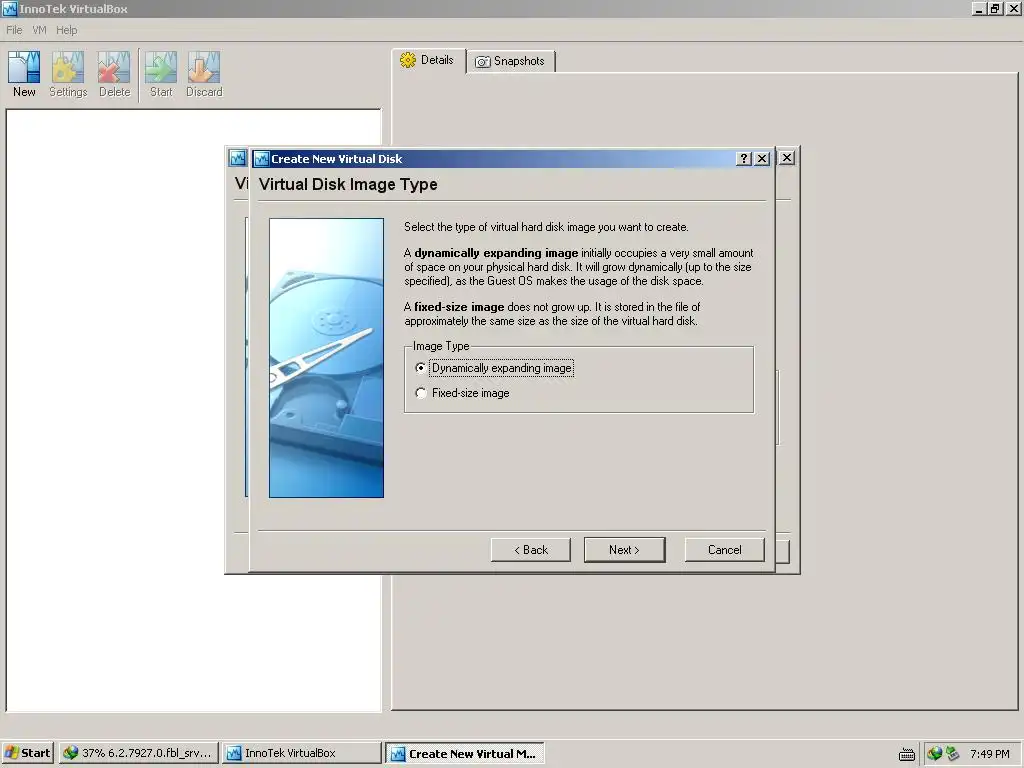The width and height of the screenshot is (1024, 768).
Task: Select Fixed-size image option
Action: point(462,393)
